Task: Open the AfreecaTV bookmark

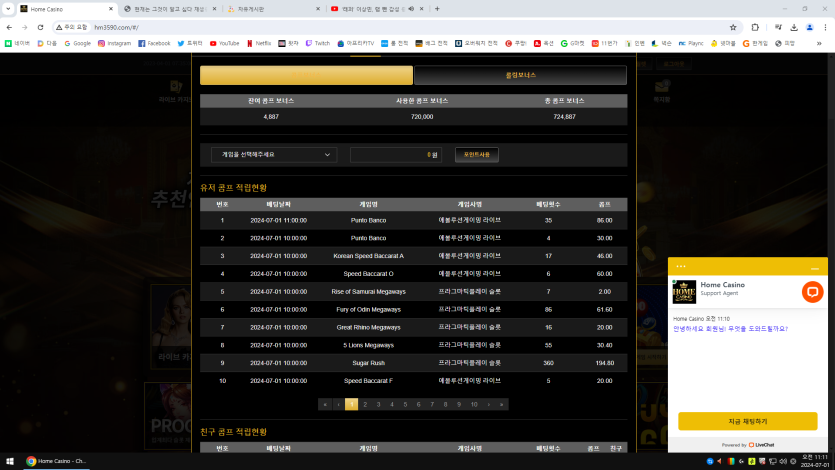Action: (x=356, y=43)
